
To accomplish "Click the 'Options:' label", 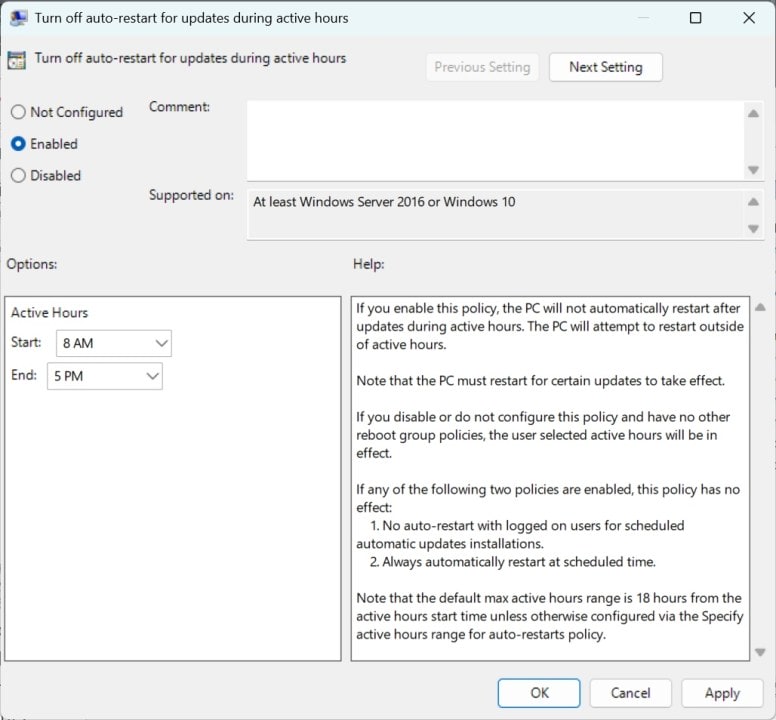I will 32,264.
